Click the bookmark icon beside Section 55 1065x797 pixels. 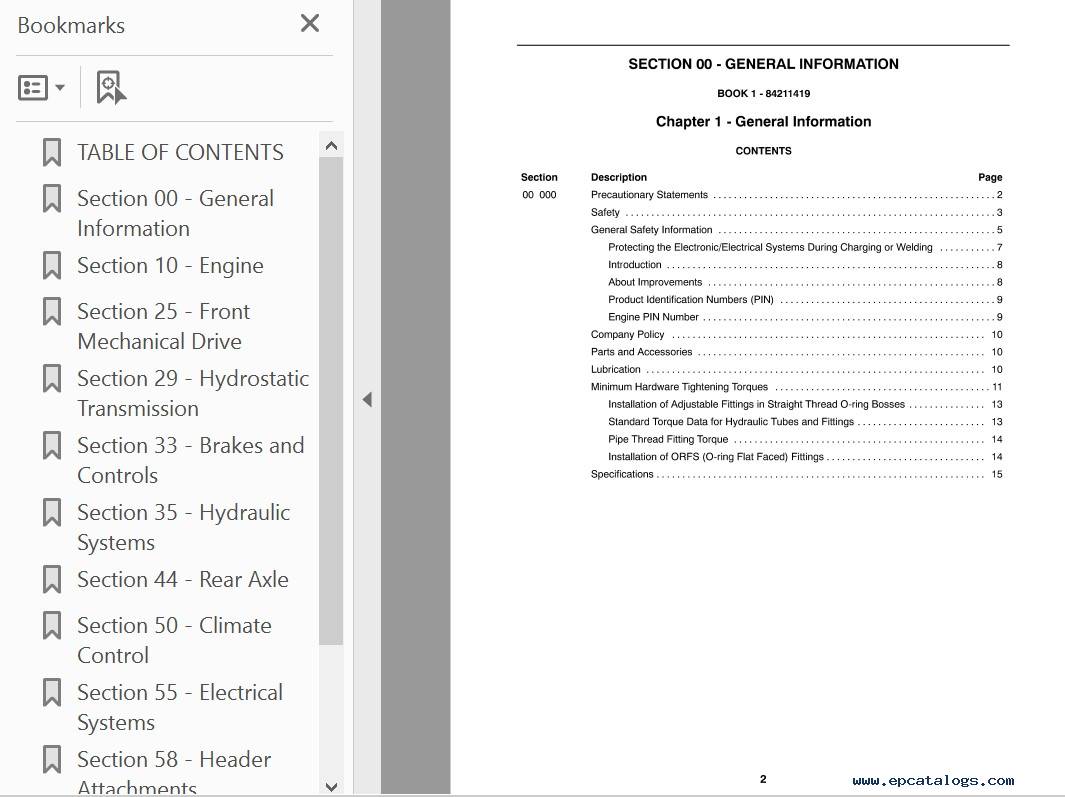coord(52,692)
